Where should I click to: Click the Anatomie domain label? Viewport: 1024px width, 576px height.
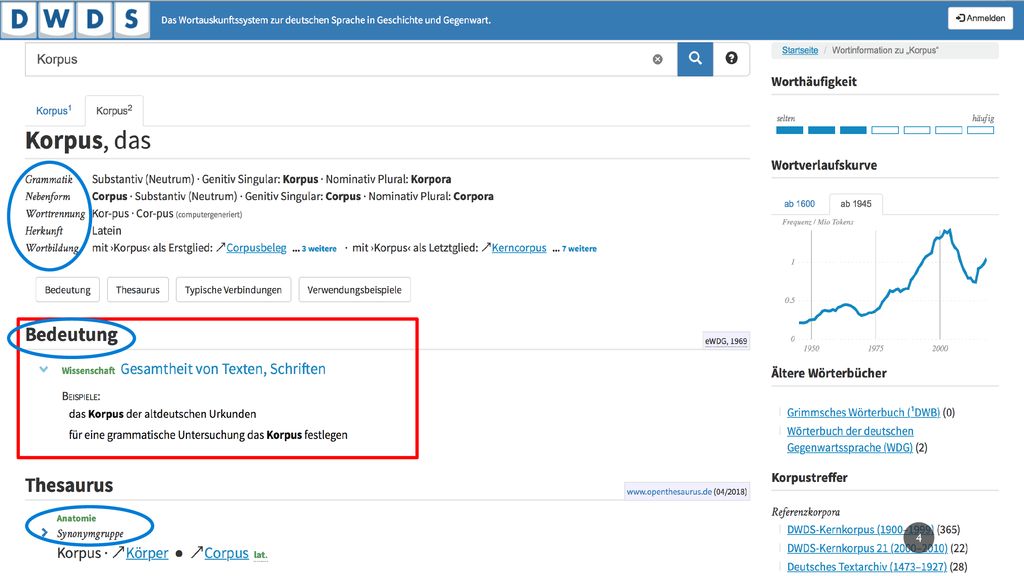pos(76,518)
